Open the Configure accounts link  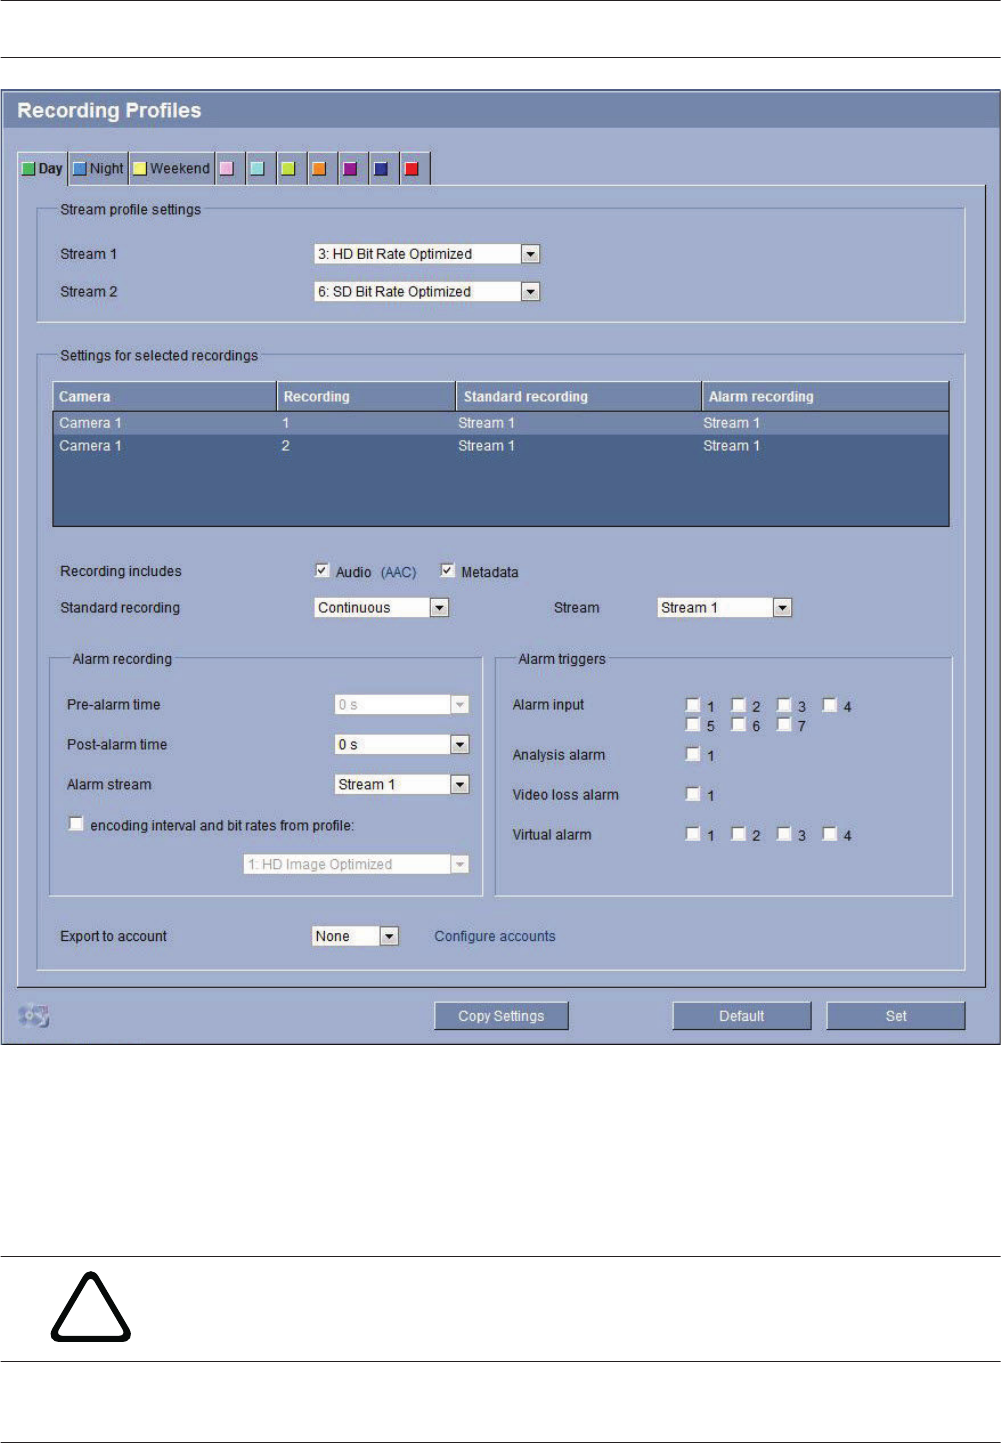(x=494, y=937)
